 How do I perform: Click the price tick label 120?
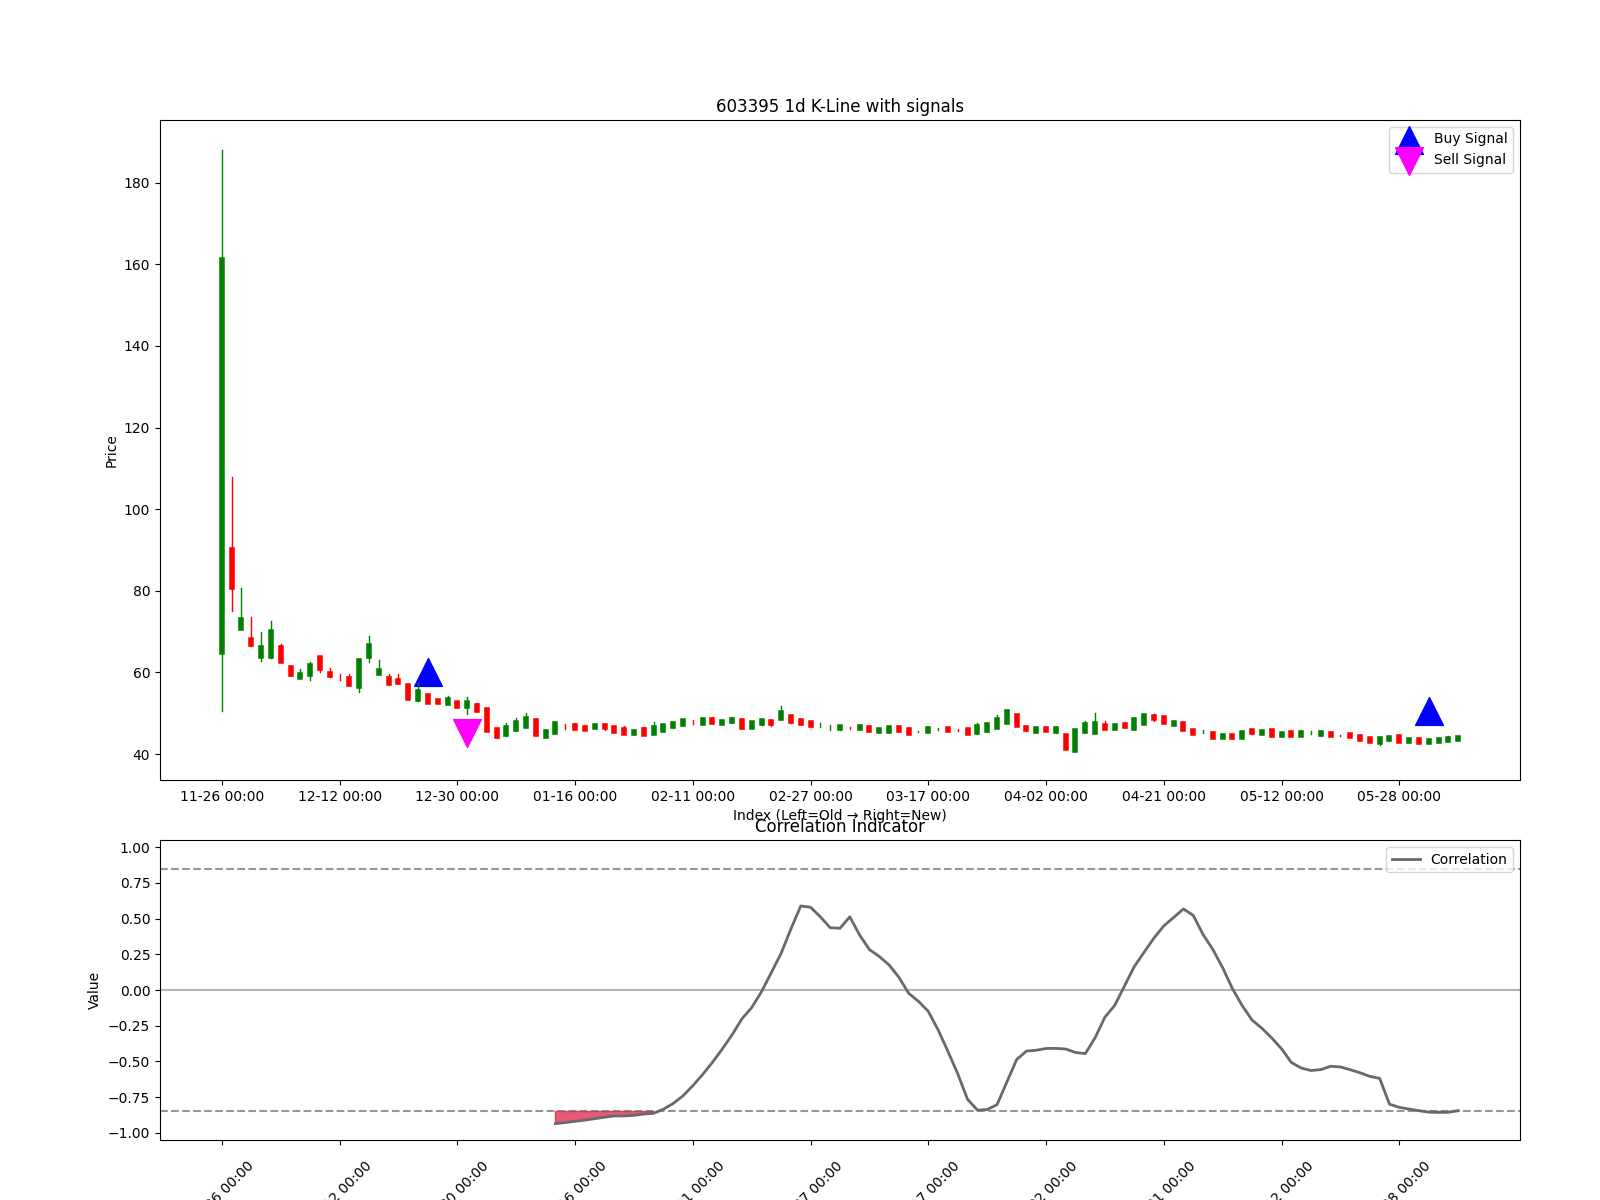(x=138, y=428)
